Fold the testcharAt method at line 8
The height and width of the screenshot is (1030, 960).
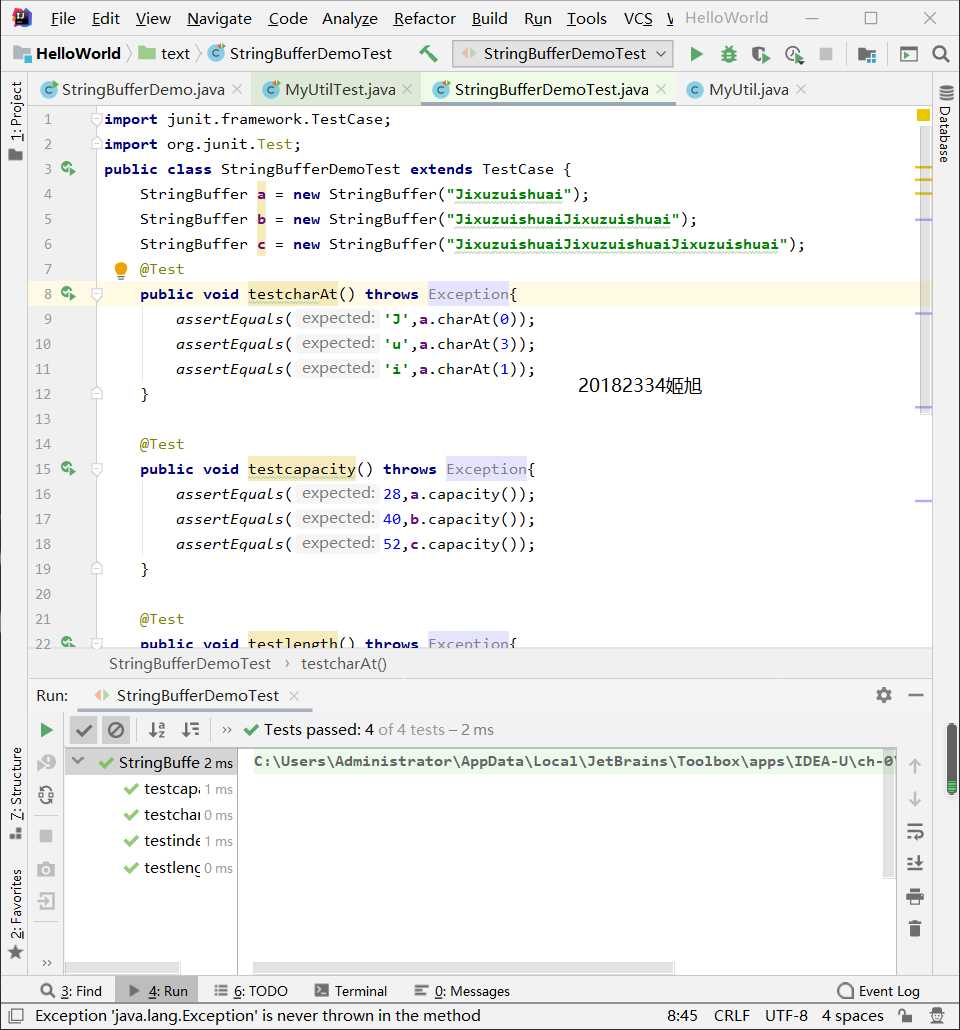(x=97, y=294)
